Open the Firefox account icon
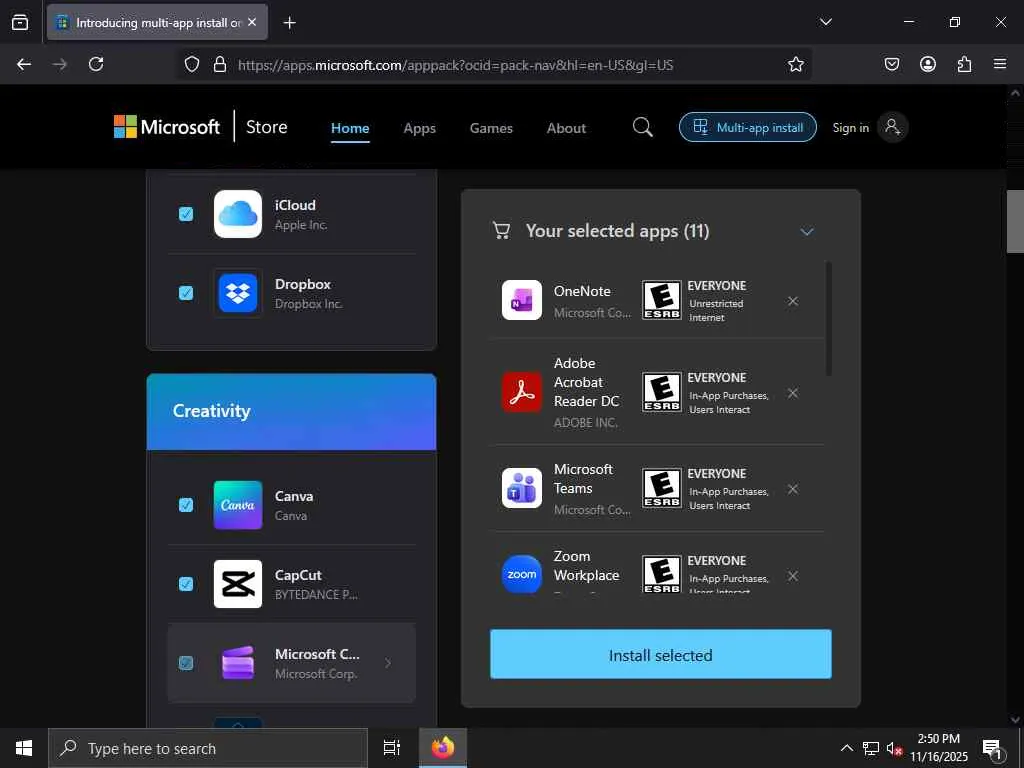 (x=927, y=64)
